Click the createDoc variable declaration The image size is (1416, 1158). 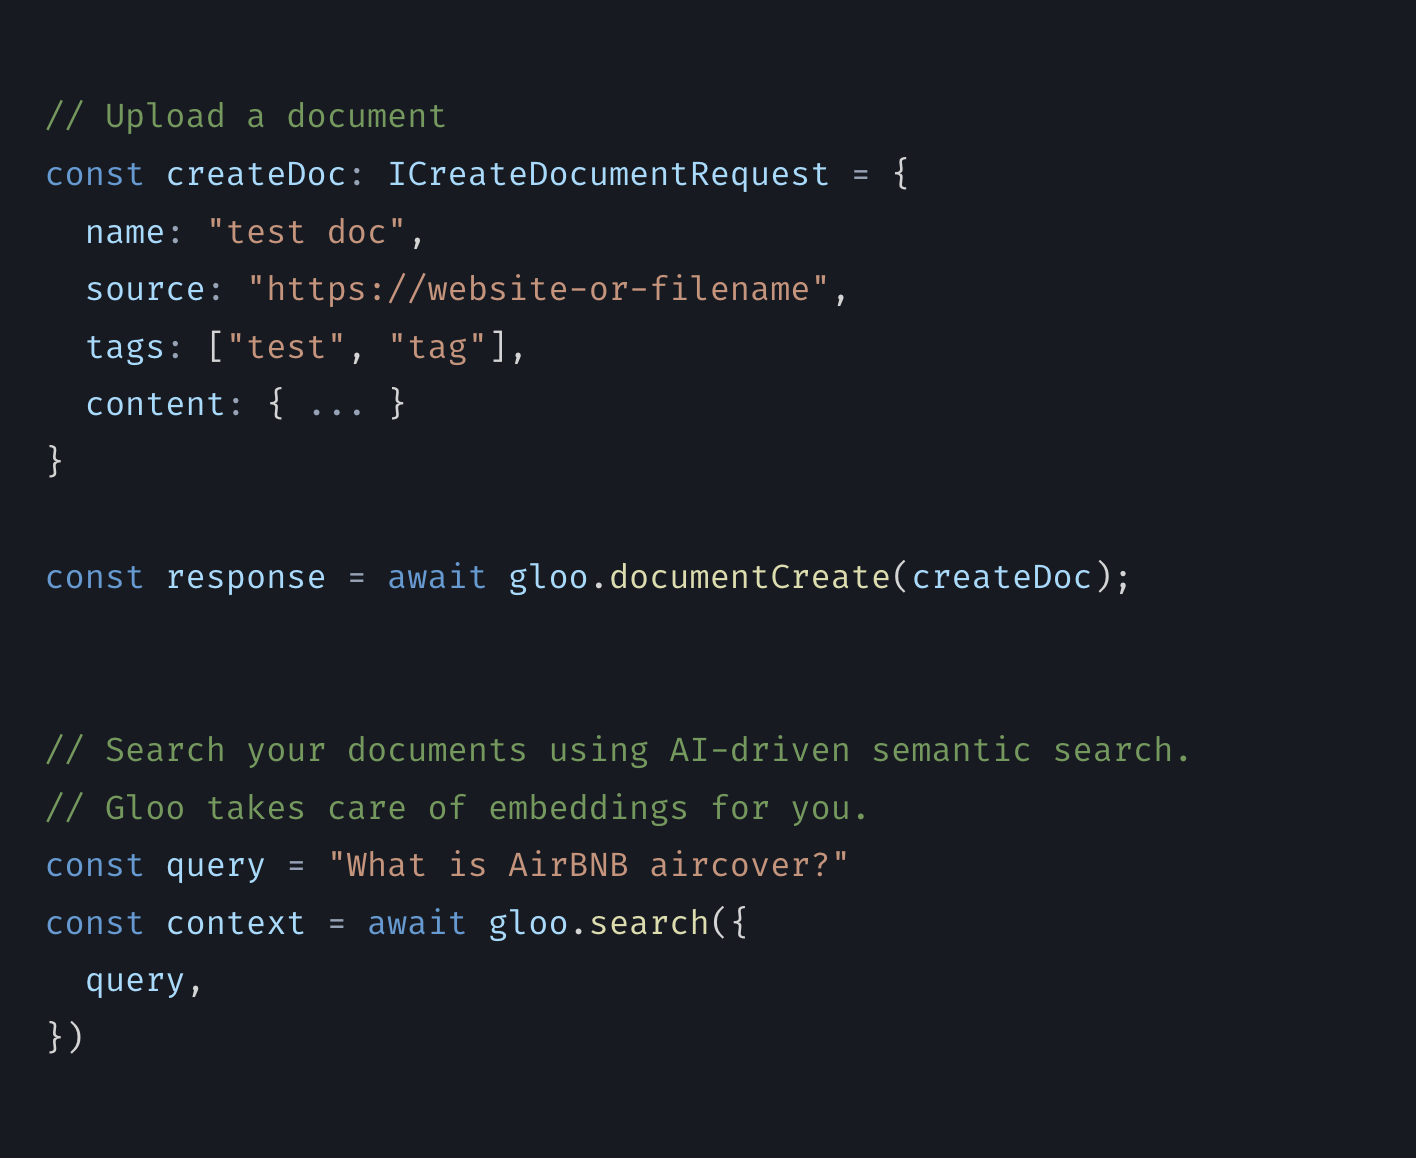click(256, 174)
